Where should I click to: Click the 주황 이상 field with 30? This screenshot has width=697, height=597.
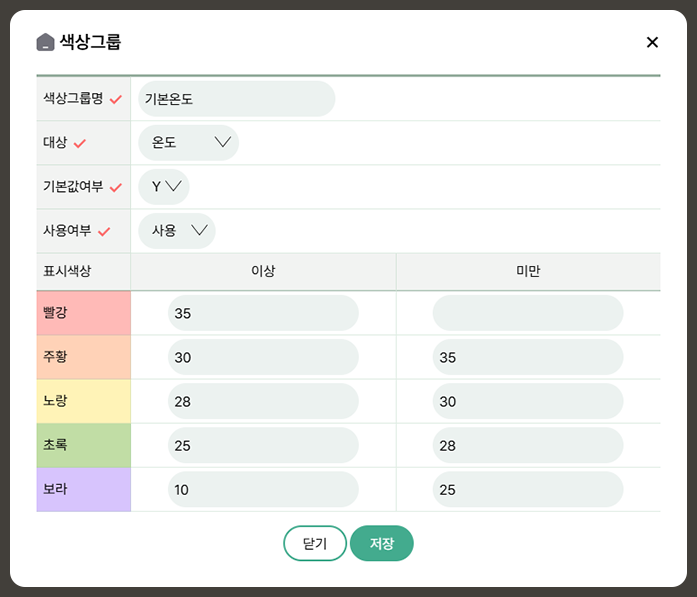pos(263,357)
